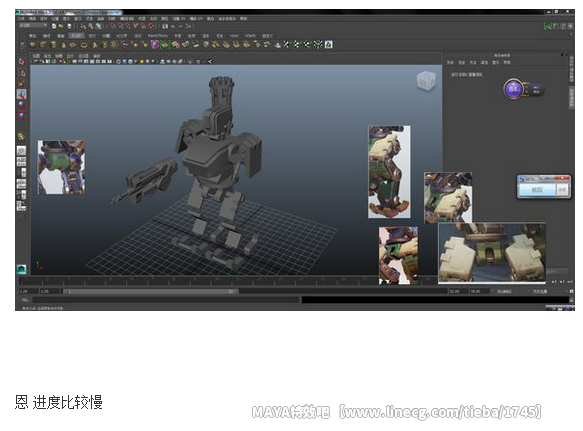Create a polygon cone from the shelf
Image resolution: width=583 pixels, height=431 pixels.
tap(64, 45)
